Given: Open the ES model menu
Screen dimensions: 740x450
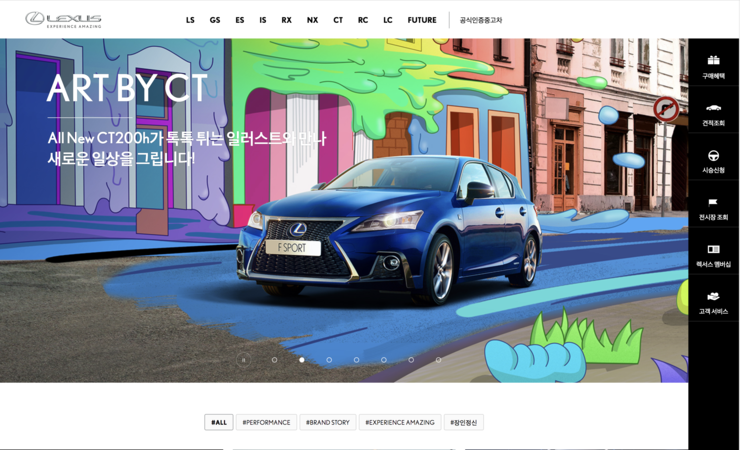Looking at the screenshot, I should [240, 20].
